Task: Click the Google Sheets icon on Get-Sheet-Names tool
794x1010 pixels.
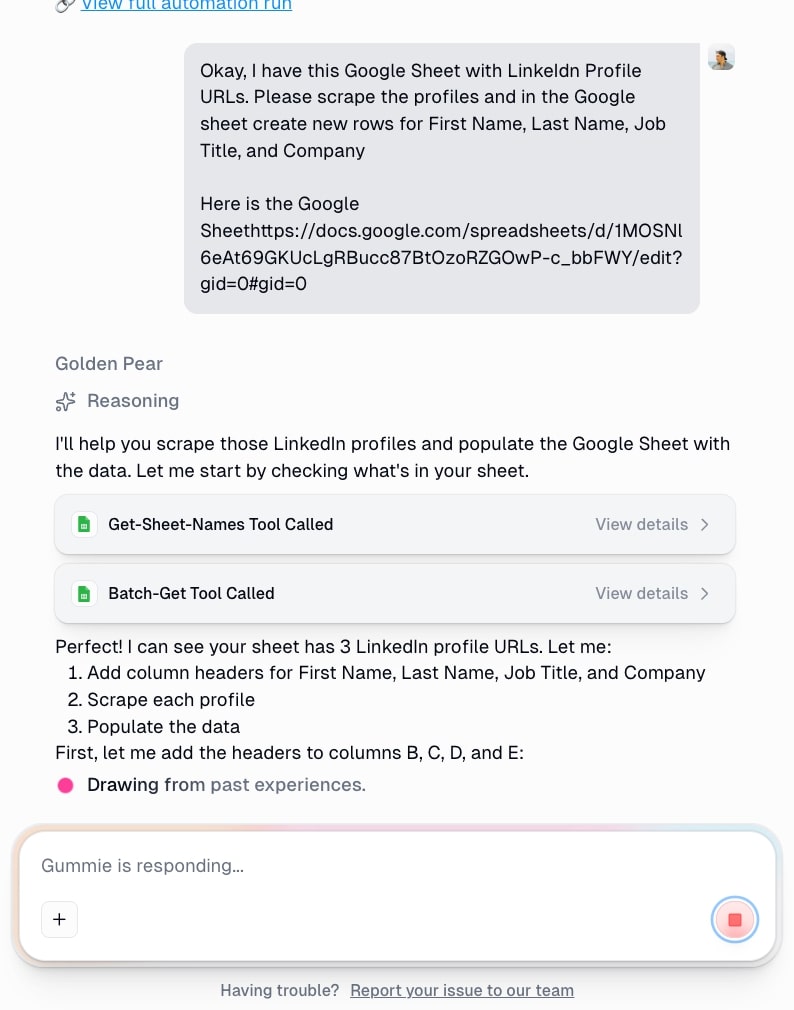Action: (x=85, y=524)
